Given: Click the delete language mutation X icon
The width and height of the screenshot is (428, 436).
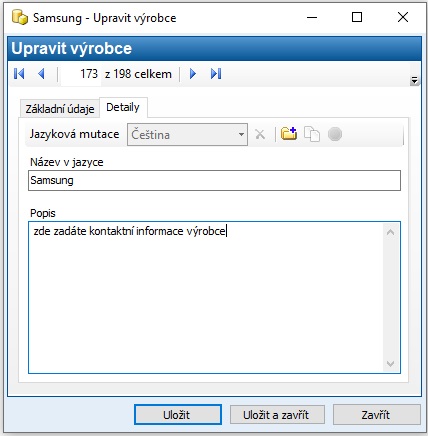Looking at the screenshot, I should click(x=260, y=135).
